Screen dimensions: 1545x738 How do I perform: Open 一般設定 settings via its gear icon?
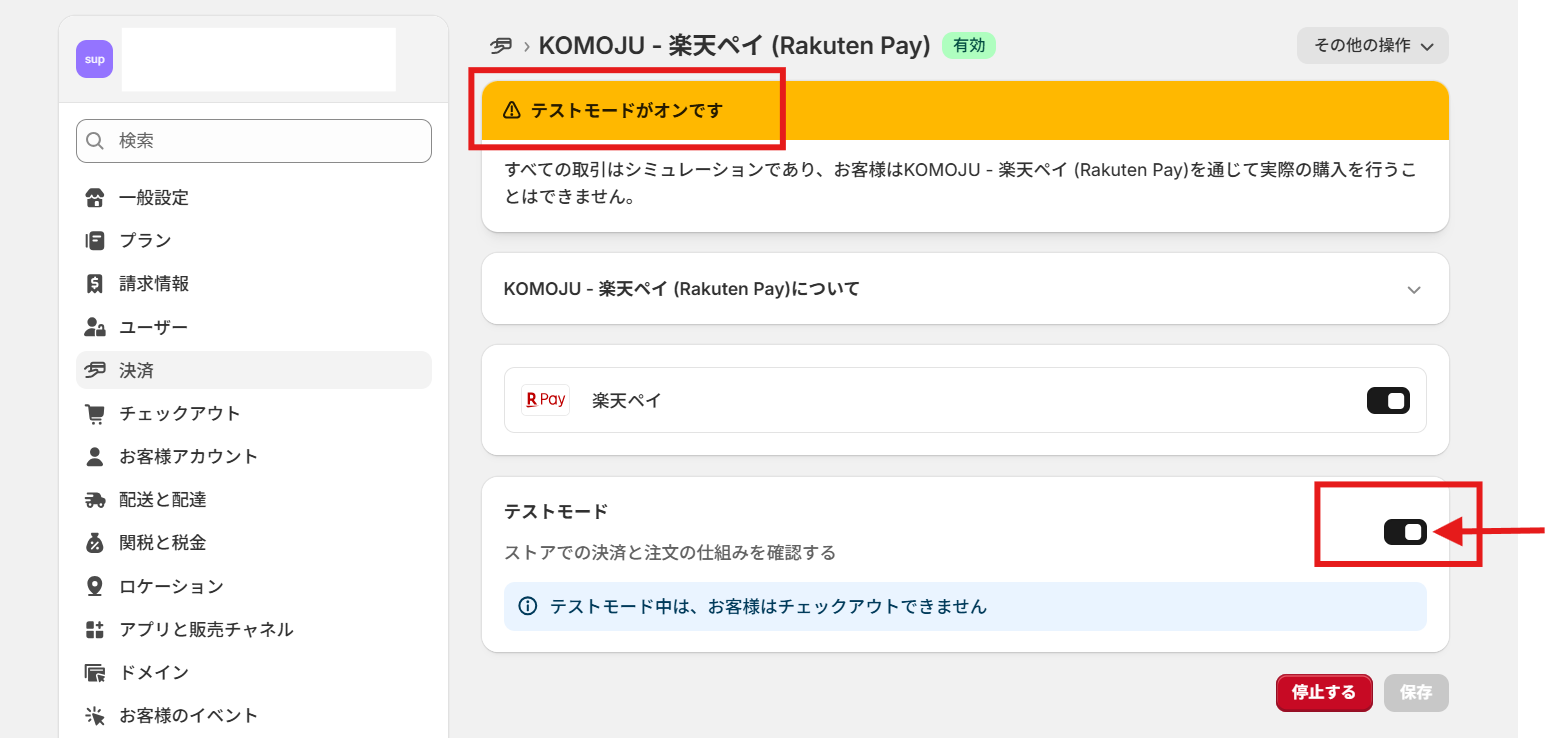(x=94, y=197)
